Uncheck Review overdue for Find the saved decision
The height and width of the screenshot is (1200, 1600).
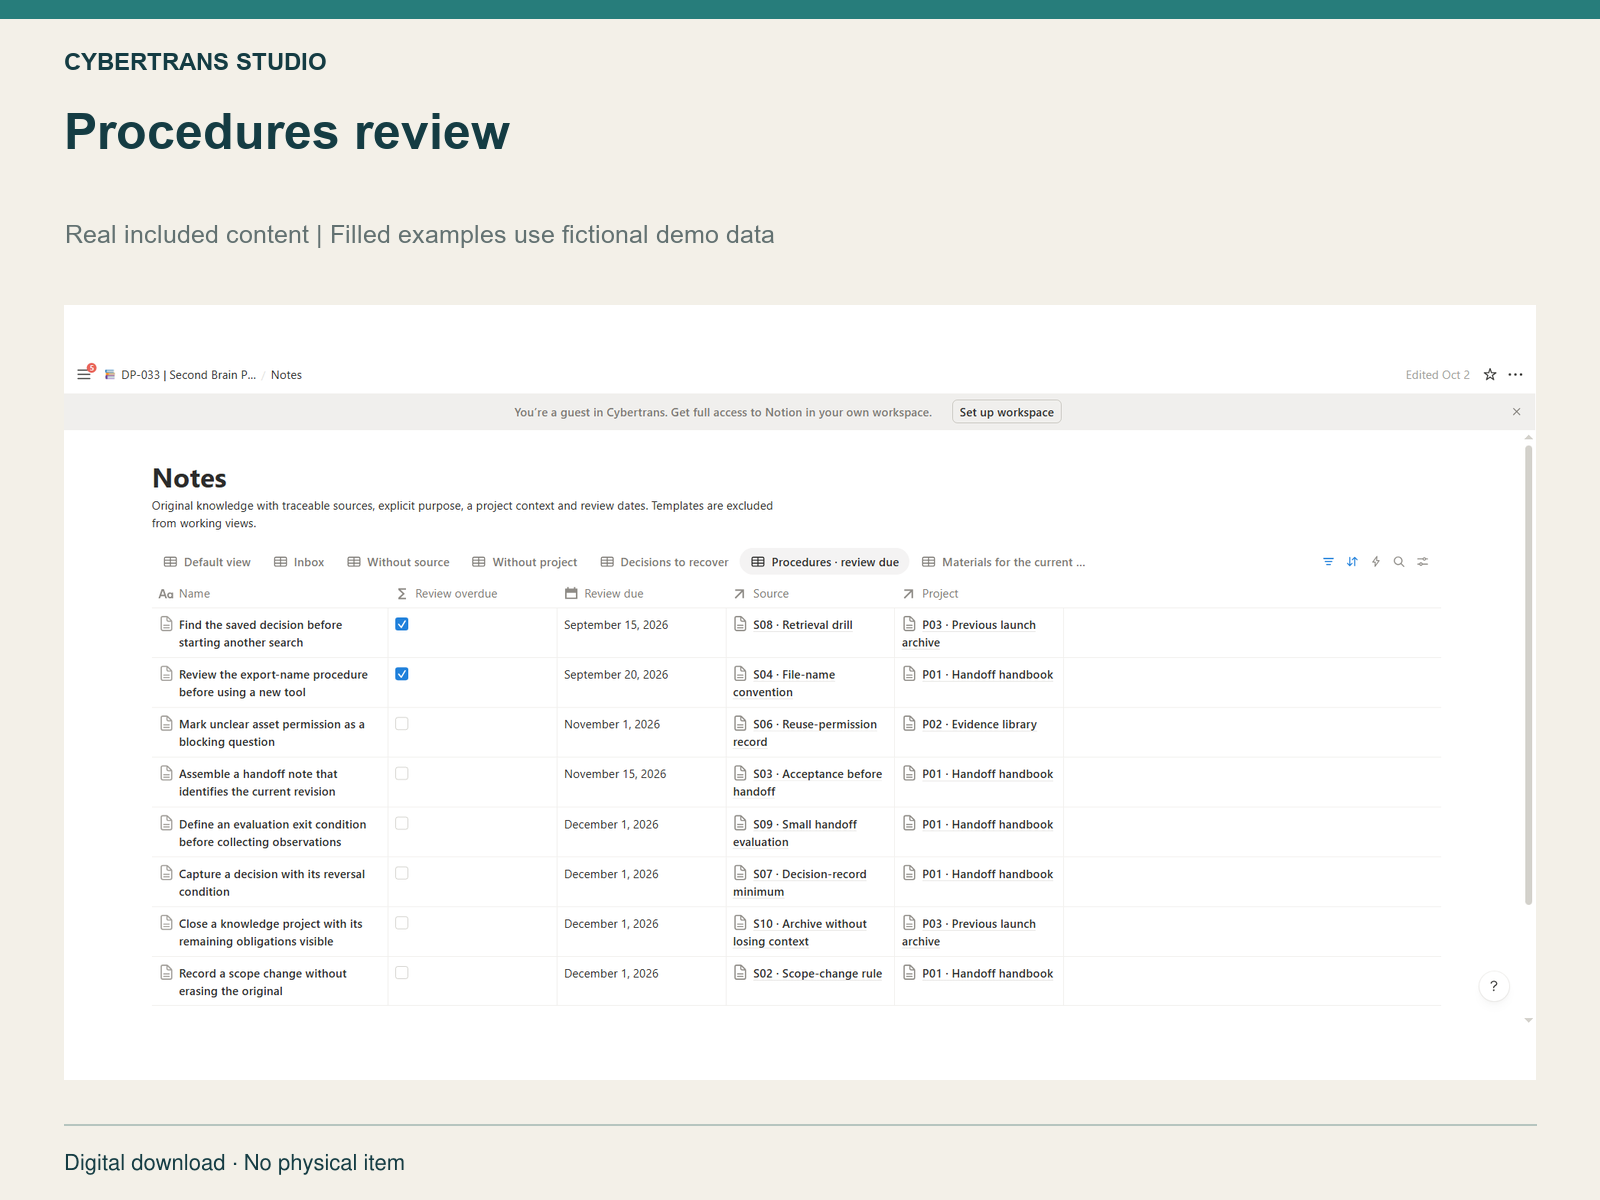tap(402, 624)
